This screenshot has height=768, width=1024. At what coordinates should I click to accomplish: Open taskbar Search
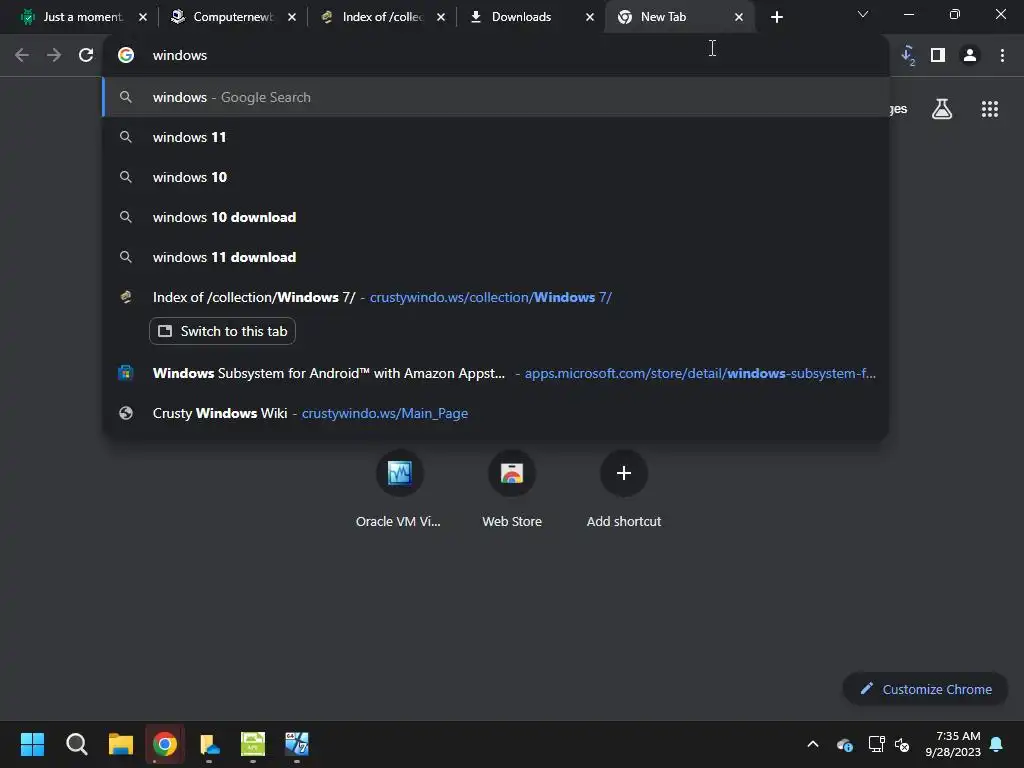pos(76,744)
